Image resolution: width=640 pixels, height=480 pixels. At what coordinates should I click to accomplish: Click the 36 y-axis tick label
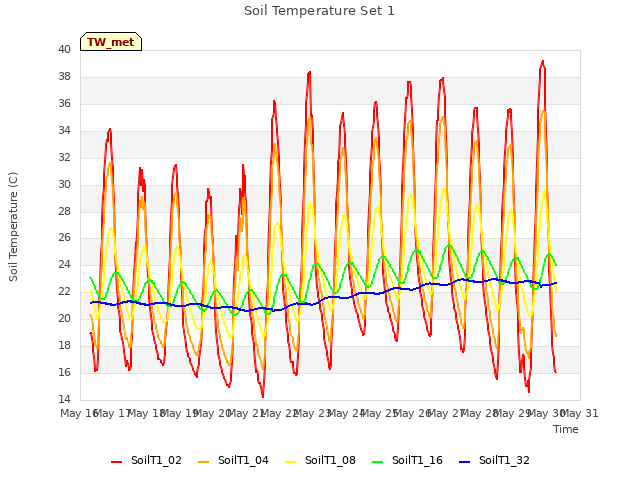[x=64, y=103]
